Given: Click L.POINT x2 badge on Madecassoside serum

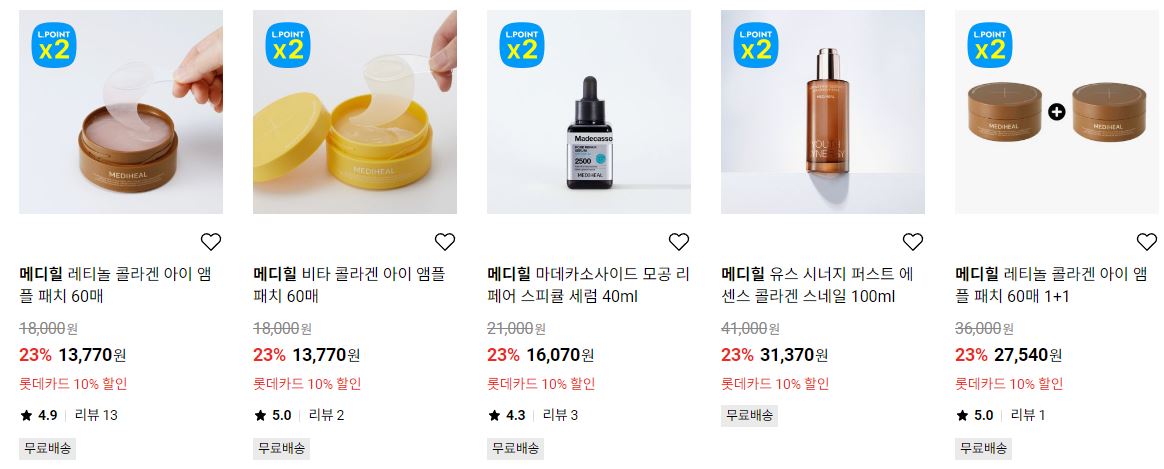Looking at the screenshot, I should [521, 45].
